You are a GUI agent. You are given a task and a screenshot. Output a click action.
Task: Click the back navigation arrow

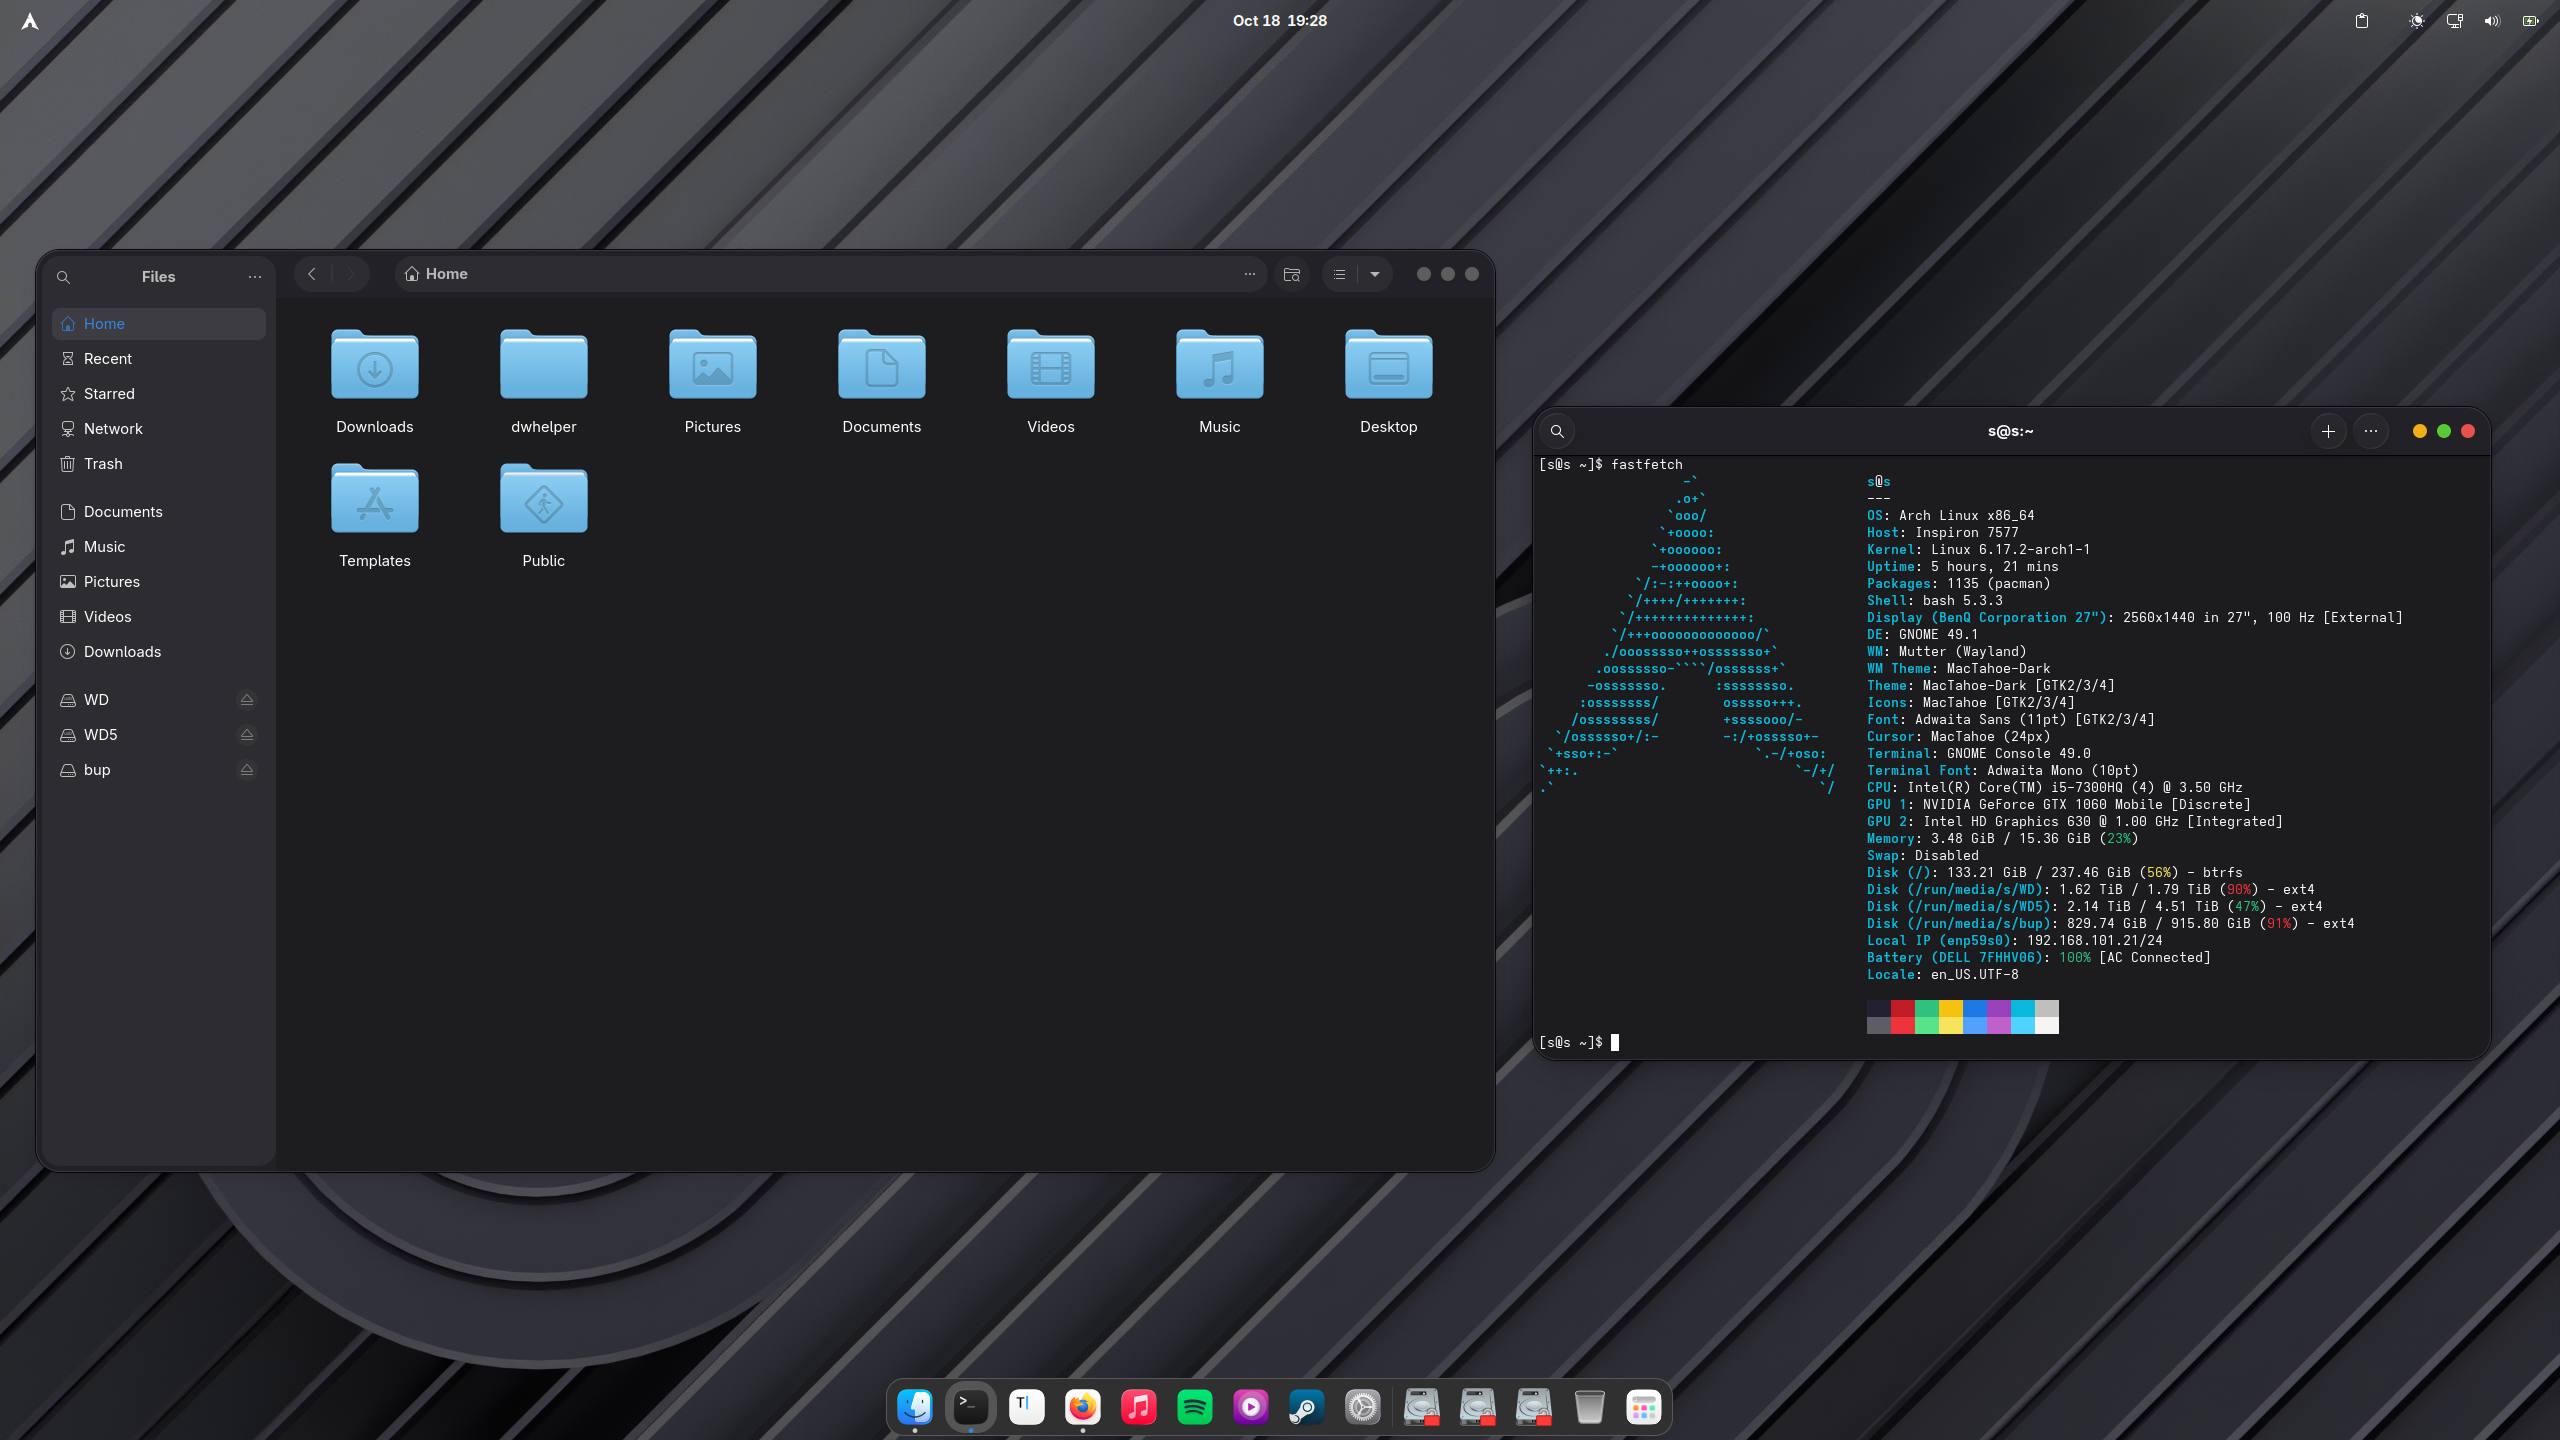pyautogui.click(x=312, y=274)
